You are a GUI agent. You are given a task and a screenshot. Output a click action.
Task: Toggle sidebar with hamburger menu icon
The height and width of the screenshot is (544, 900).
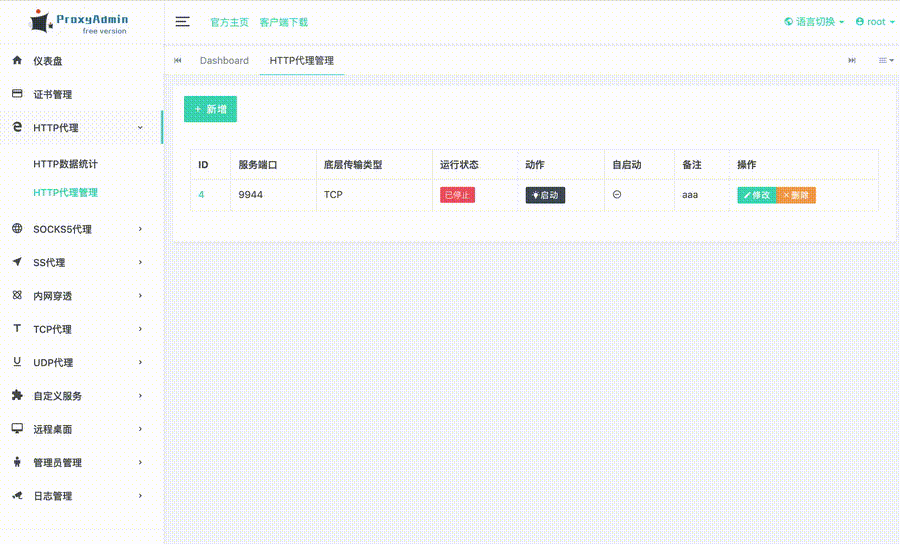[183, 22]
